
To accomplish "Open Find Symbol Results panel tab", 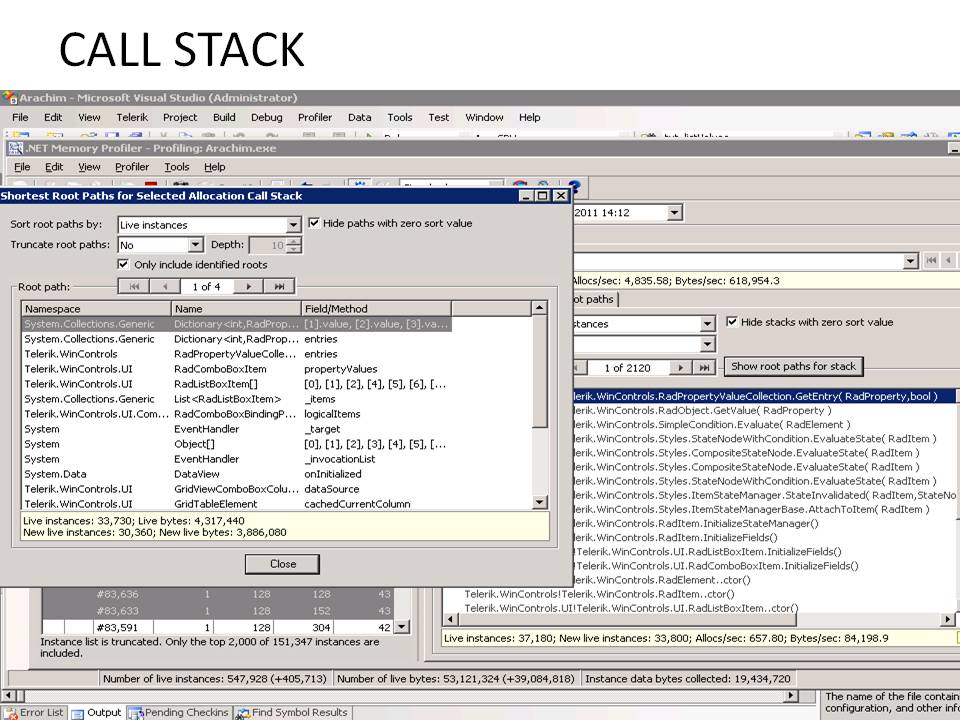I will [293, 713].
